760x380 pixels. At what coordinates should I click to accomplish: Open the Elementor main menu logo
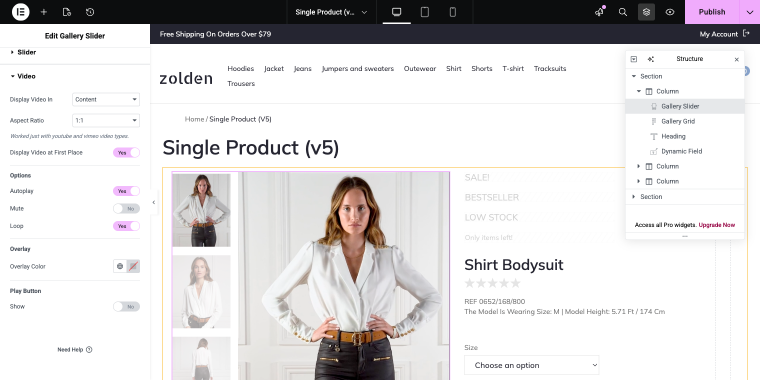[x=20, y=12]
